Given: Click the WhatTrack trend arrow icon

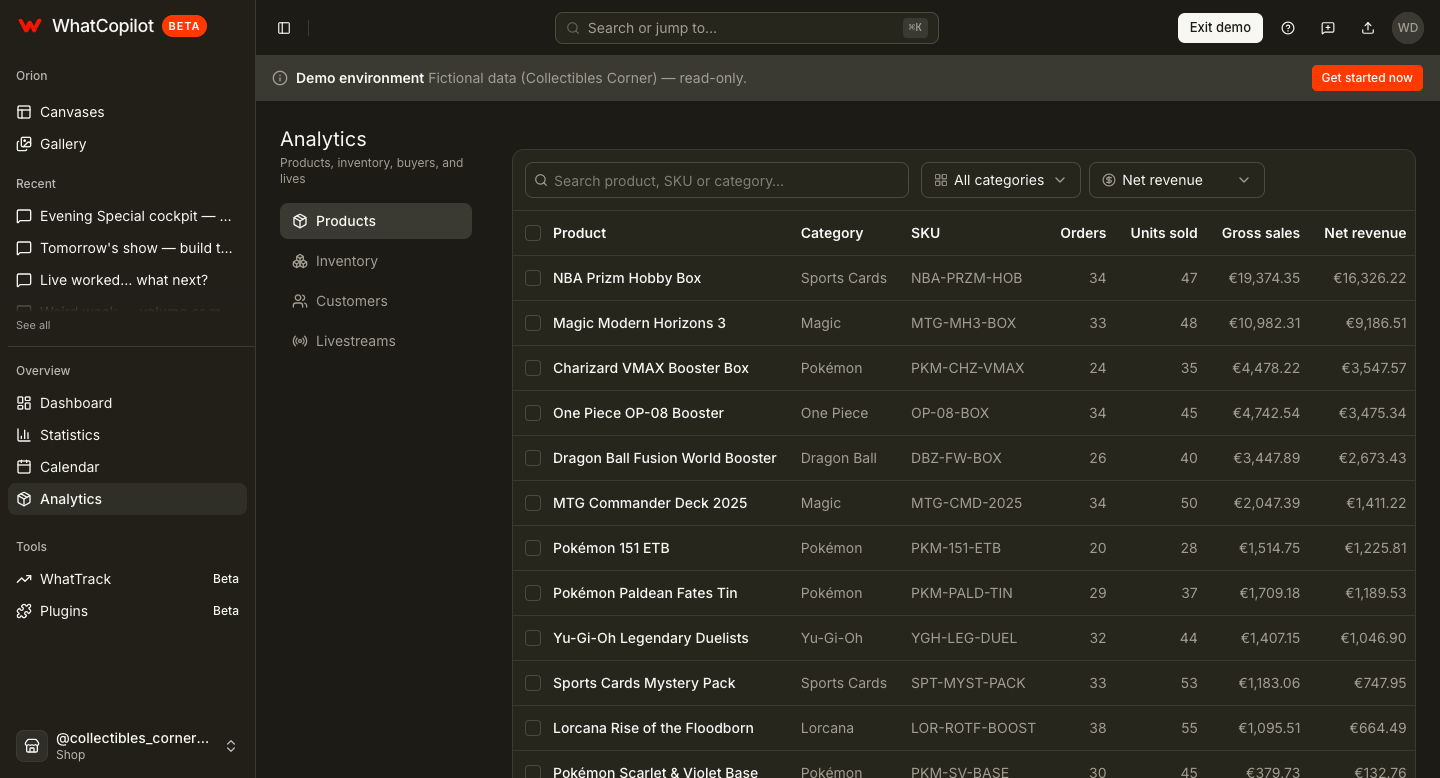Looking at the screenshot, I should coord(24,579).
